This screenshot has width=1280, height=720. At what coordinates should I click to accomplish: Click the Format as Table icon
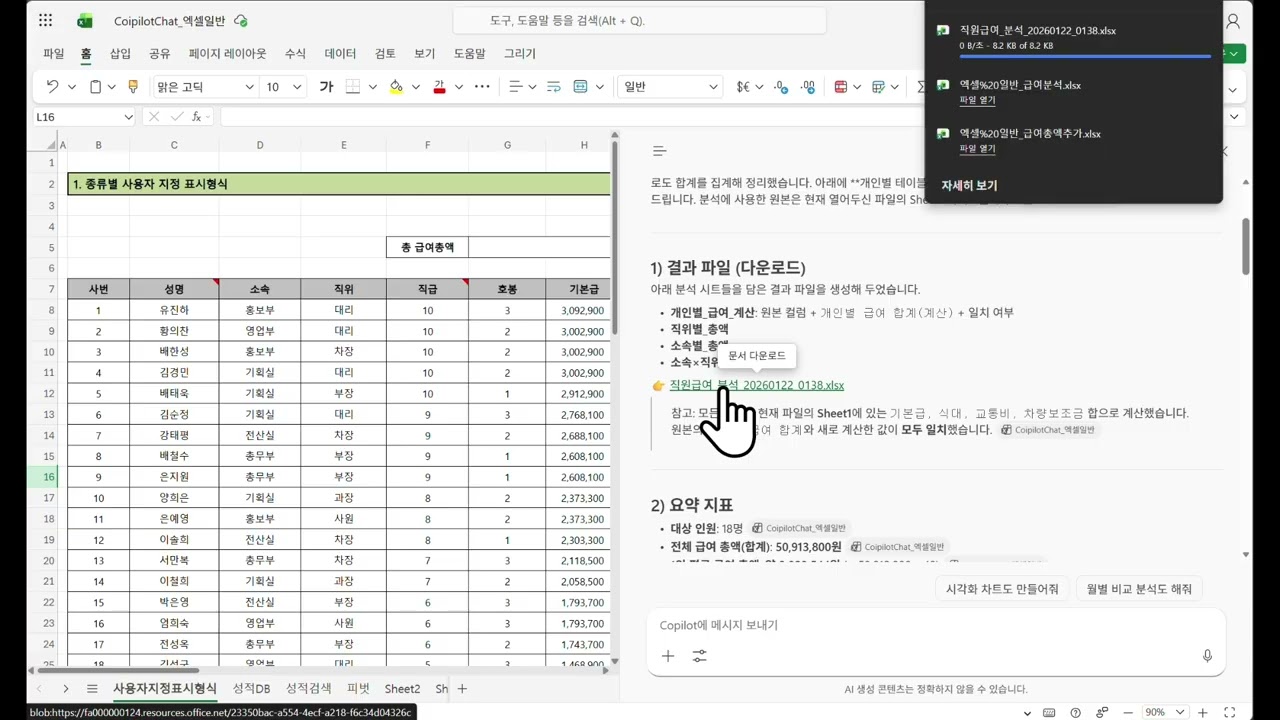(x=878, y=87)
